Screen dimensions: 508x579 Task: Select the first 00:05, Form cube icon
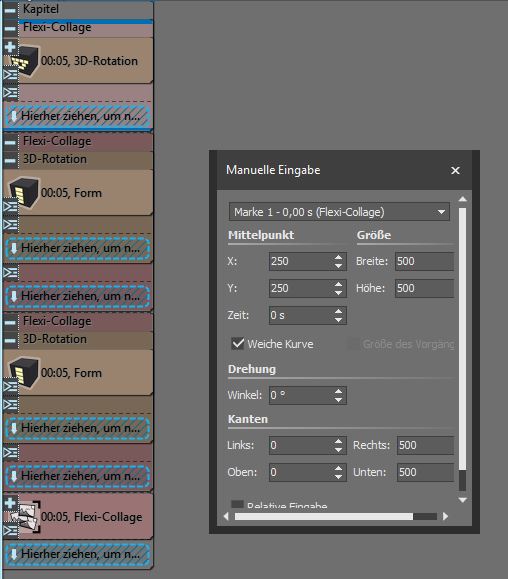coord(24,192)
